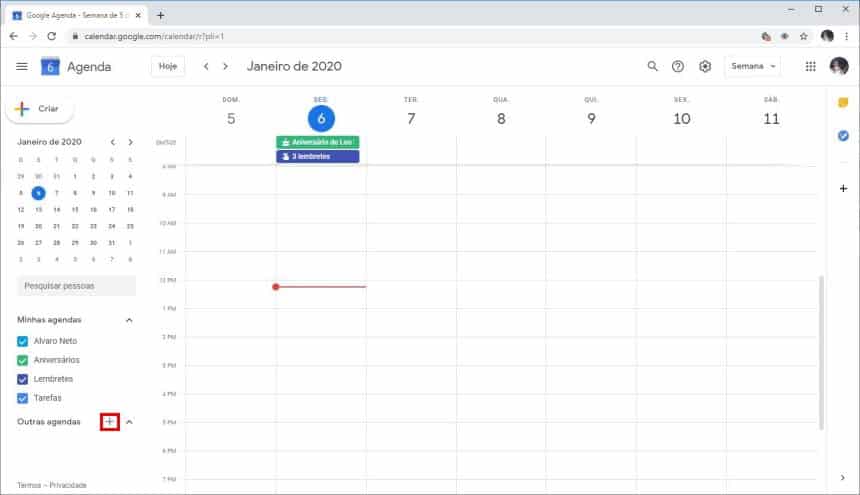Go to the next week arrow
This screenshot has height=495, width=860.
coord(225,66)
